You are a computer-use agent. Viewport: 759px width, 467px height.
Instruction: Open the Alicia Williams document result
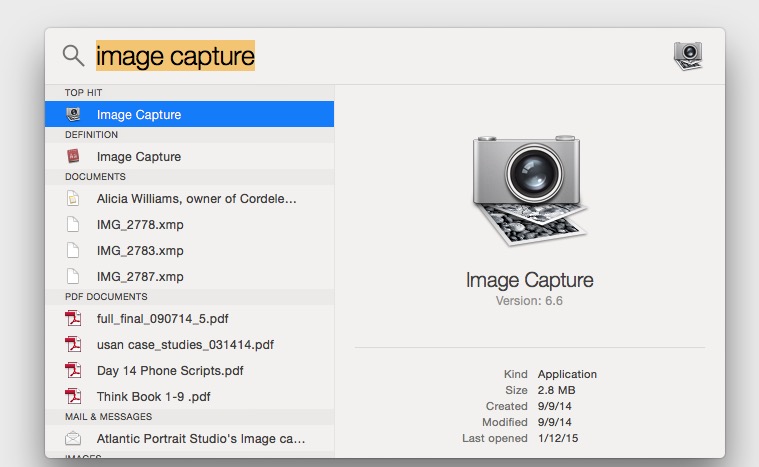189,198
